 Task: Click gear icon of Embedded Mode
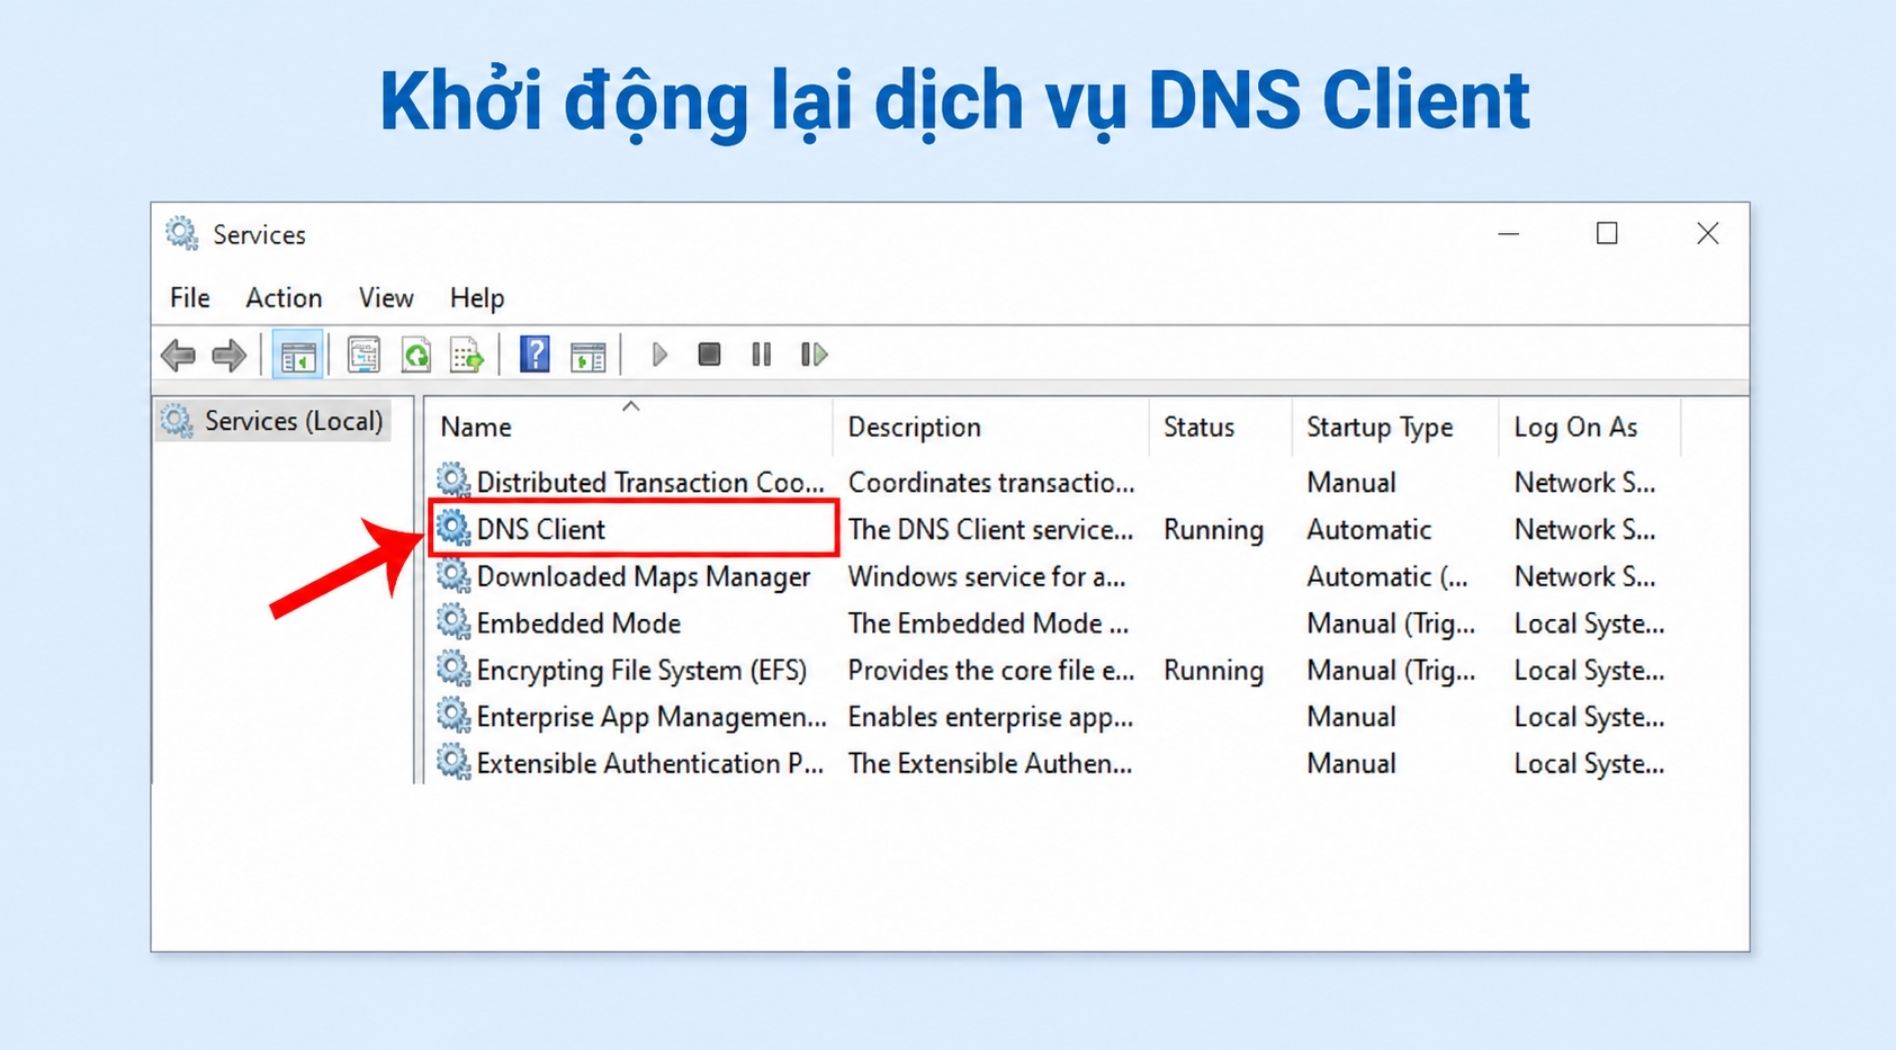453,621
